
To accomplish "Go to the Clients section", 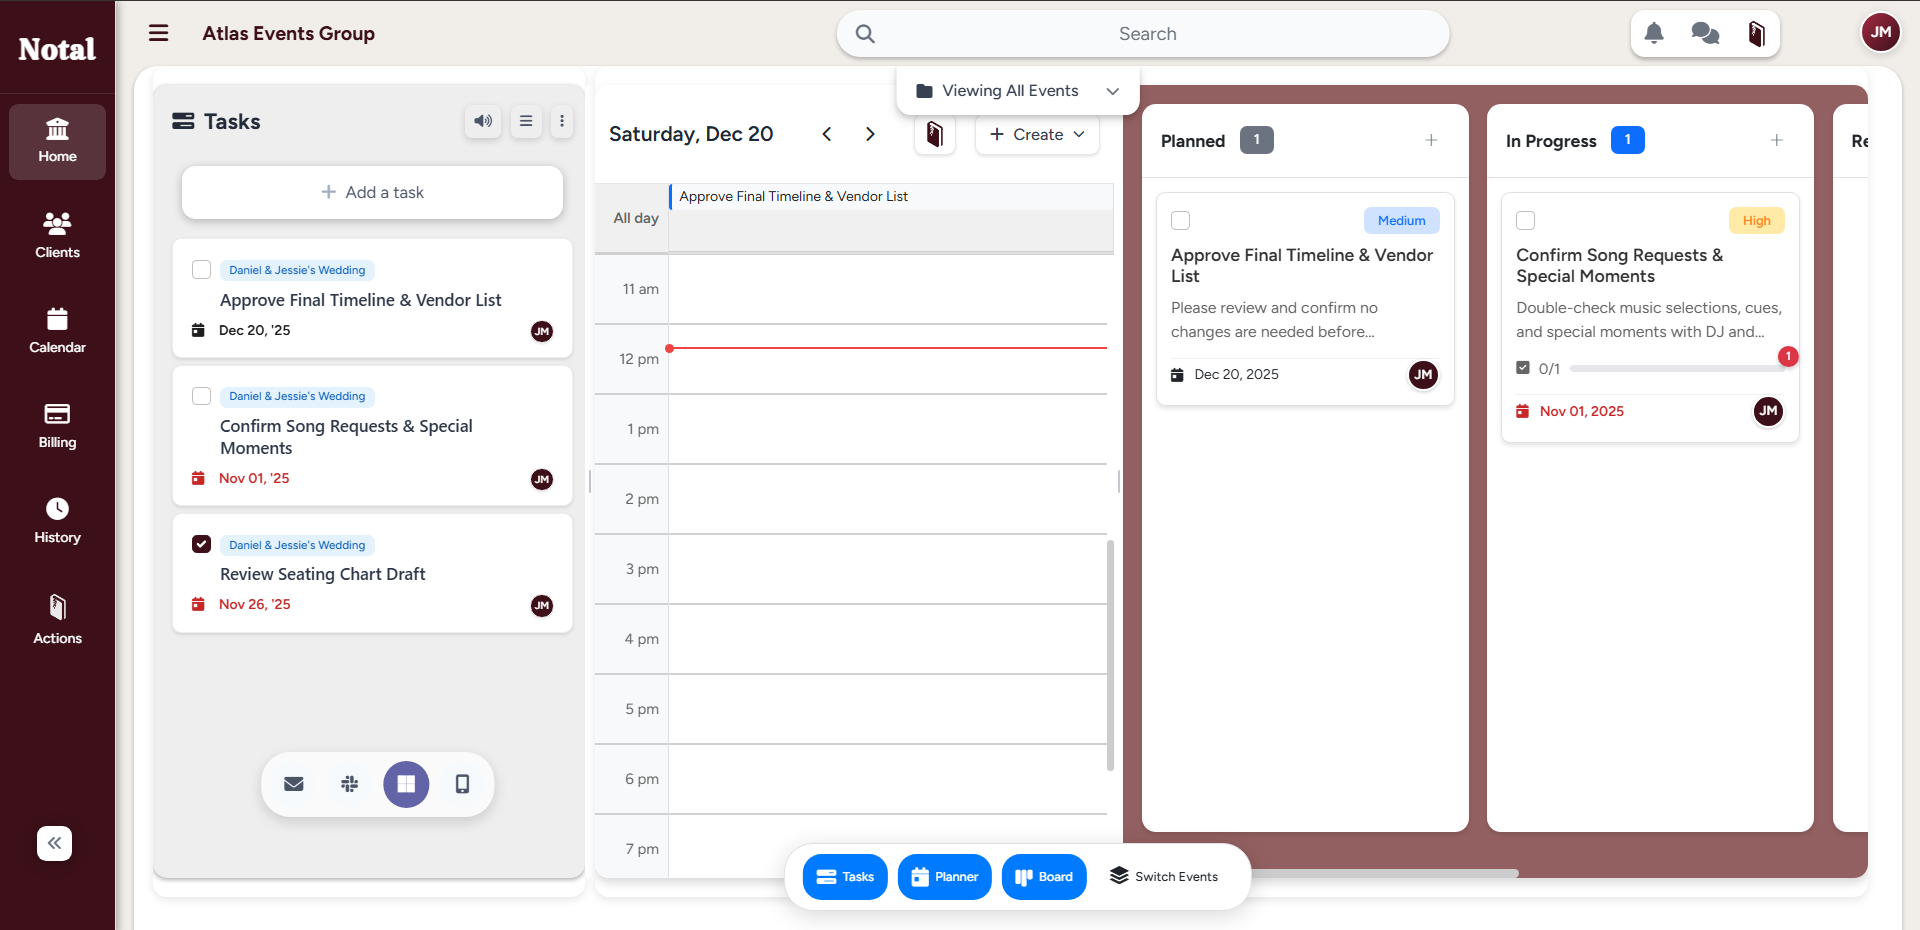I will point(57,235).
